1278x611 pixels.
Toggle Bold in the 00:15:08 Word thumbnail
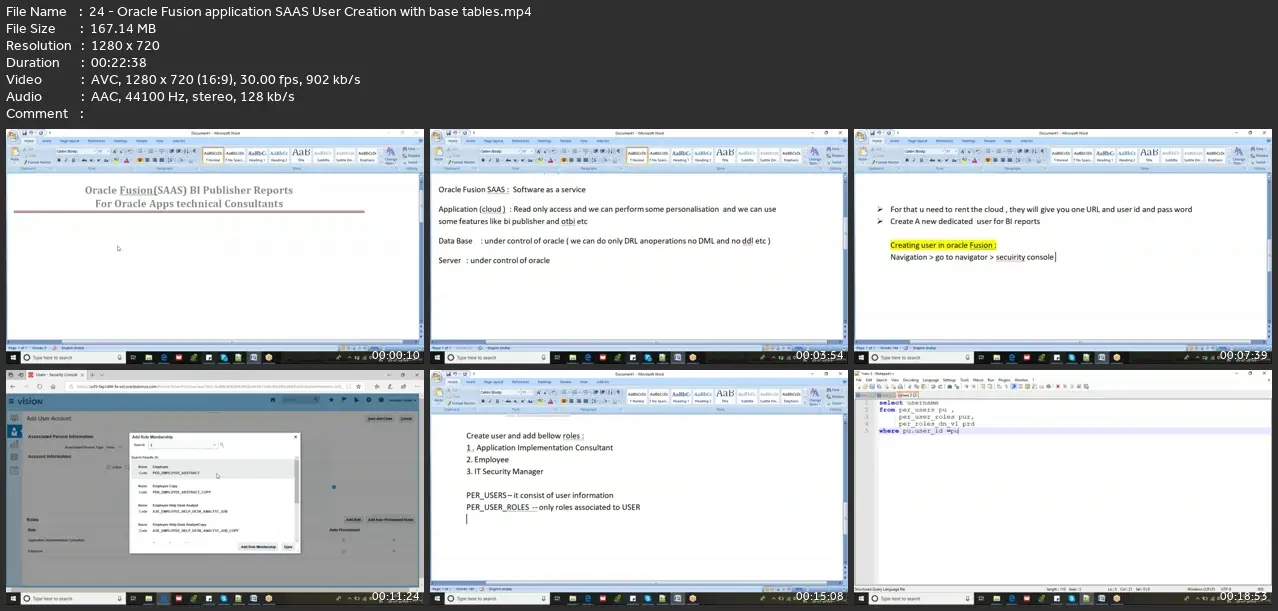[484, 402]
